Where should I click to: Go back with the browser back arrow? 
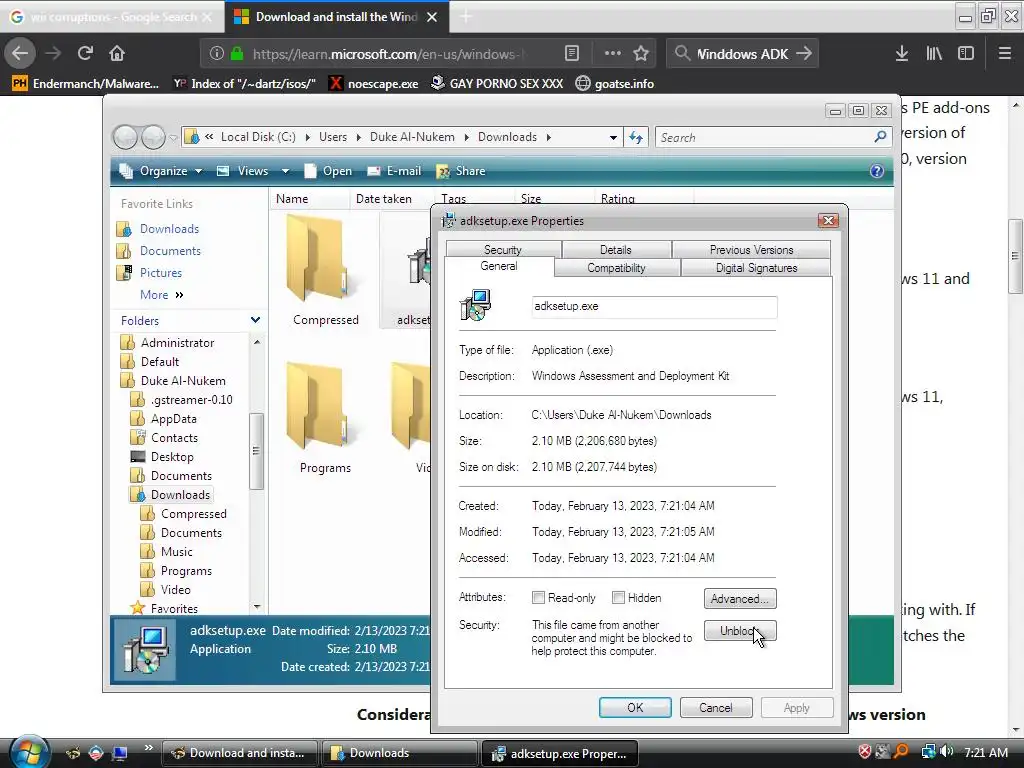(x=20, y=53)
